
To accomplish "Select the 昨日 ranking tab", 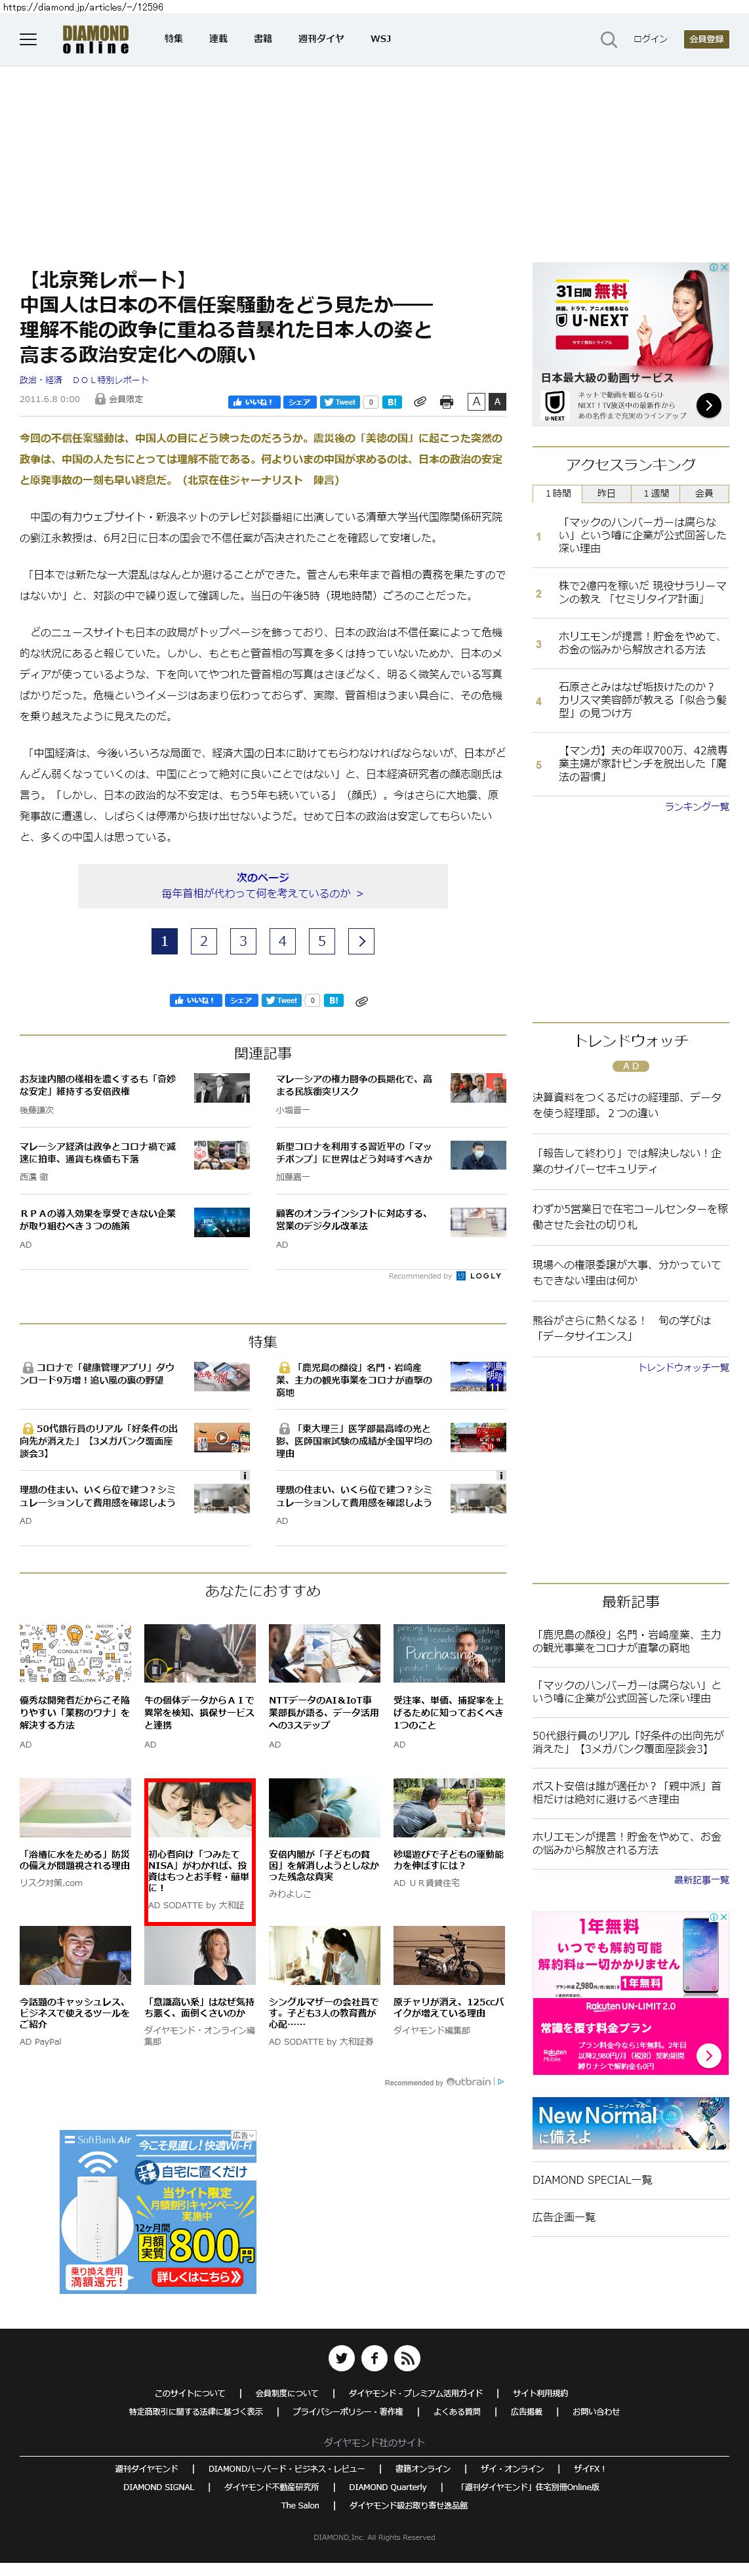I will (606, 493).
